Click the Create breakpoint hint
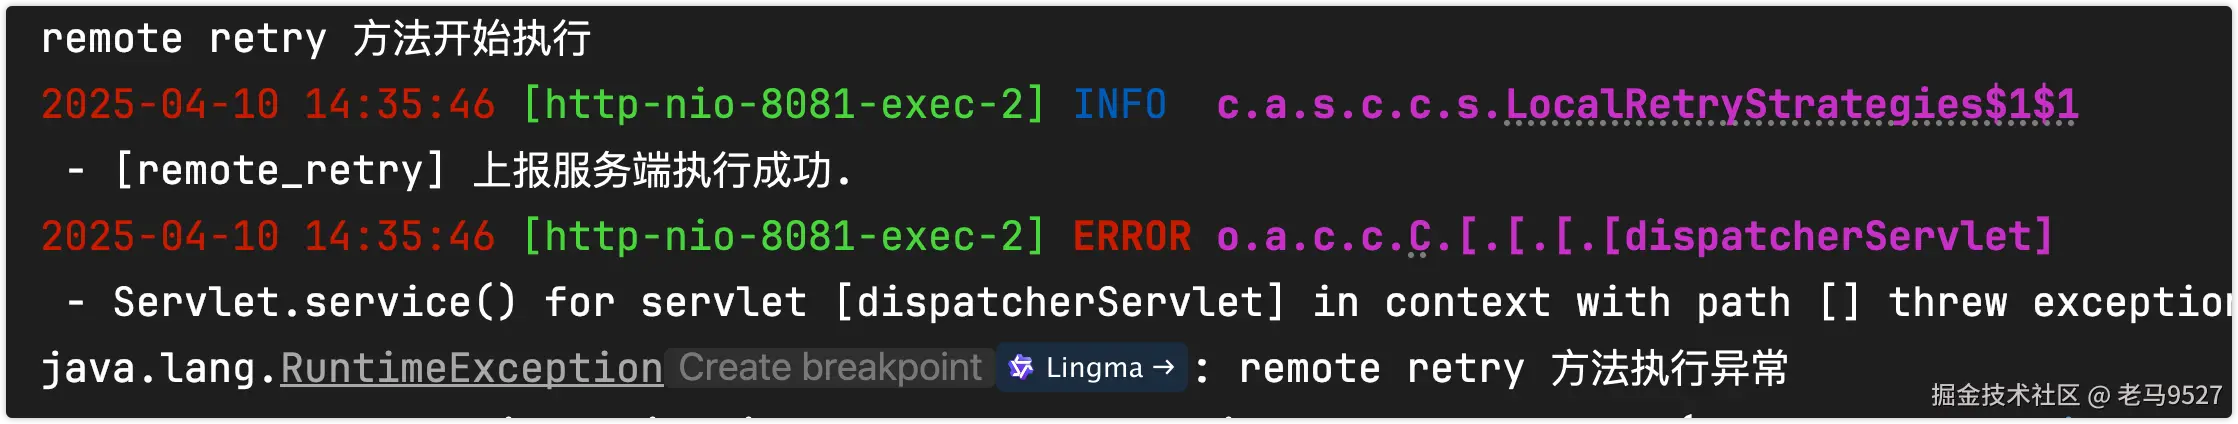This screenshot has width=2238, height=424. (830, 368)
